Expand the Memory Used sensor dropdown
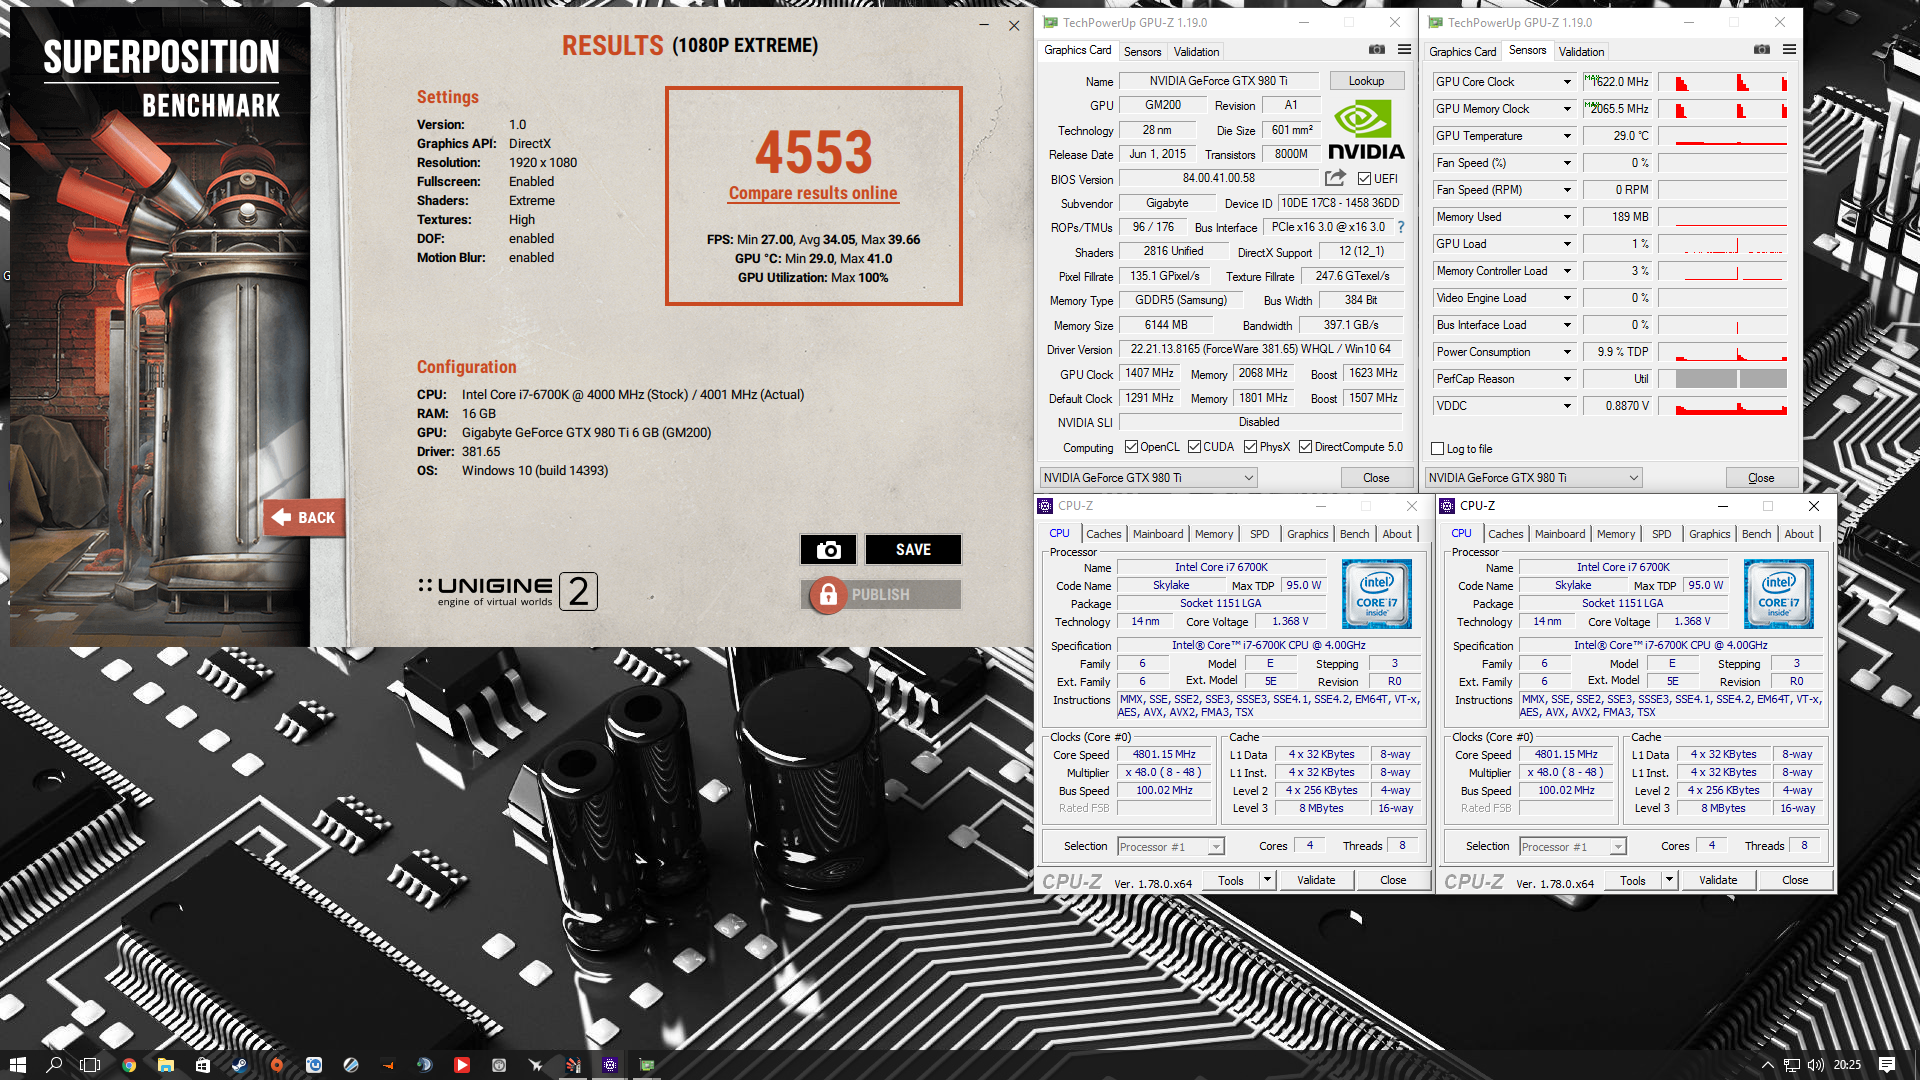1920x1080 pixels. [1567, 217]
